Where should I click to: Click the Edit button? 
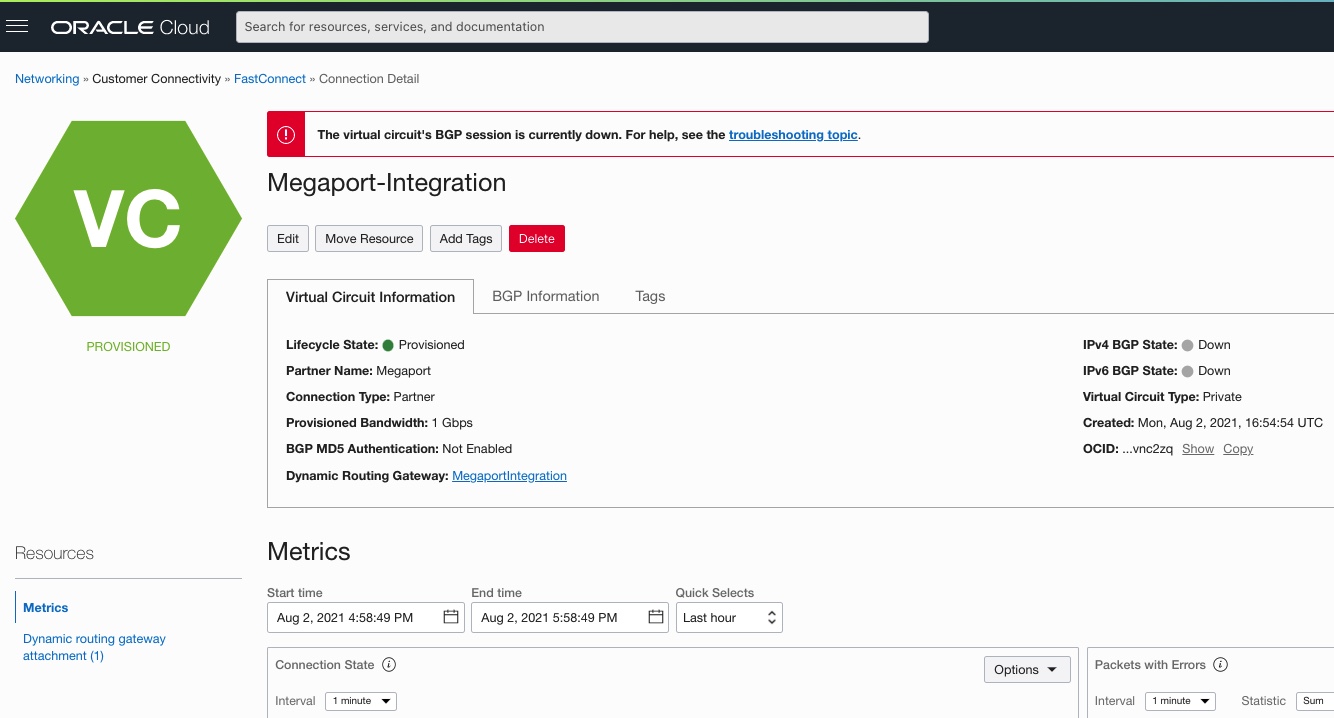288,239
